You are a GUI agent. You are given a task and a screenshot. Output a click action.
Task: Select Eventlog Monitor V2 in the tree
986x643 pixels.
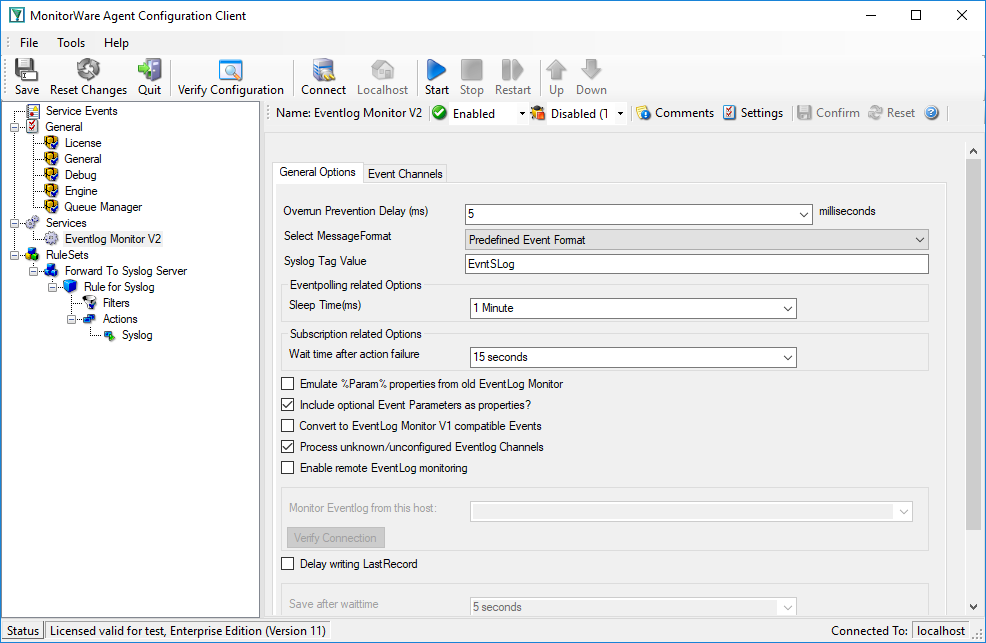pos(113,239)
